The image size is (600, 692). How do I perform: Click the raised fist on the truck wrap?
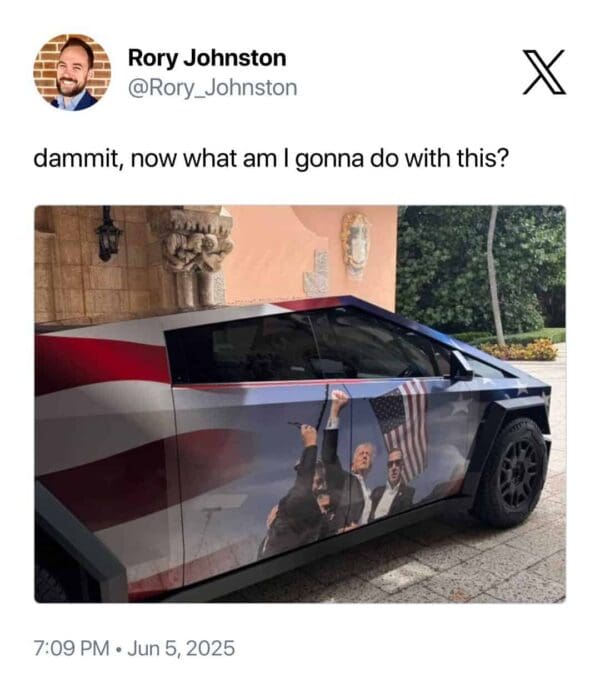click(340, 398)
